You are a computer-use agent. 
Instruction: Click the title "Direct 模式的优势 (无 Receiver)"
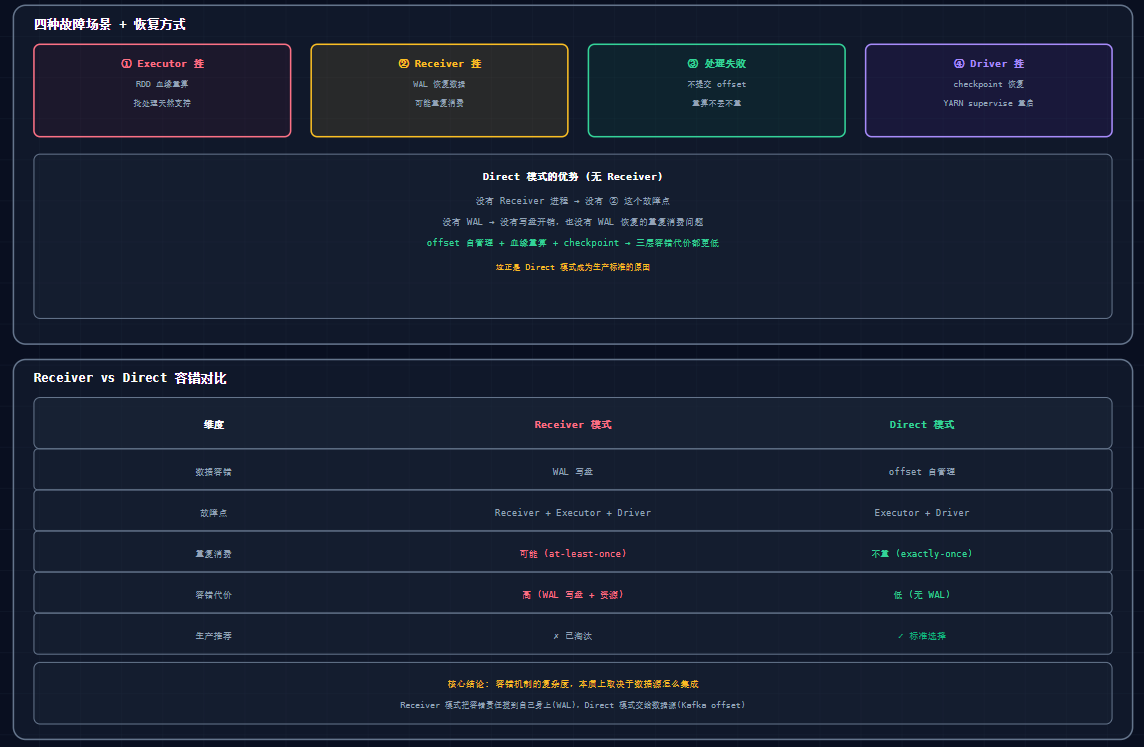(573, 177)
